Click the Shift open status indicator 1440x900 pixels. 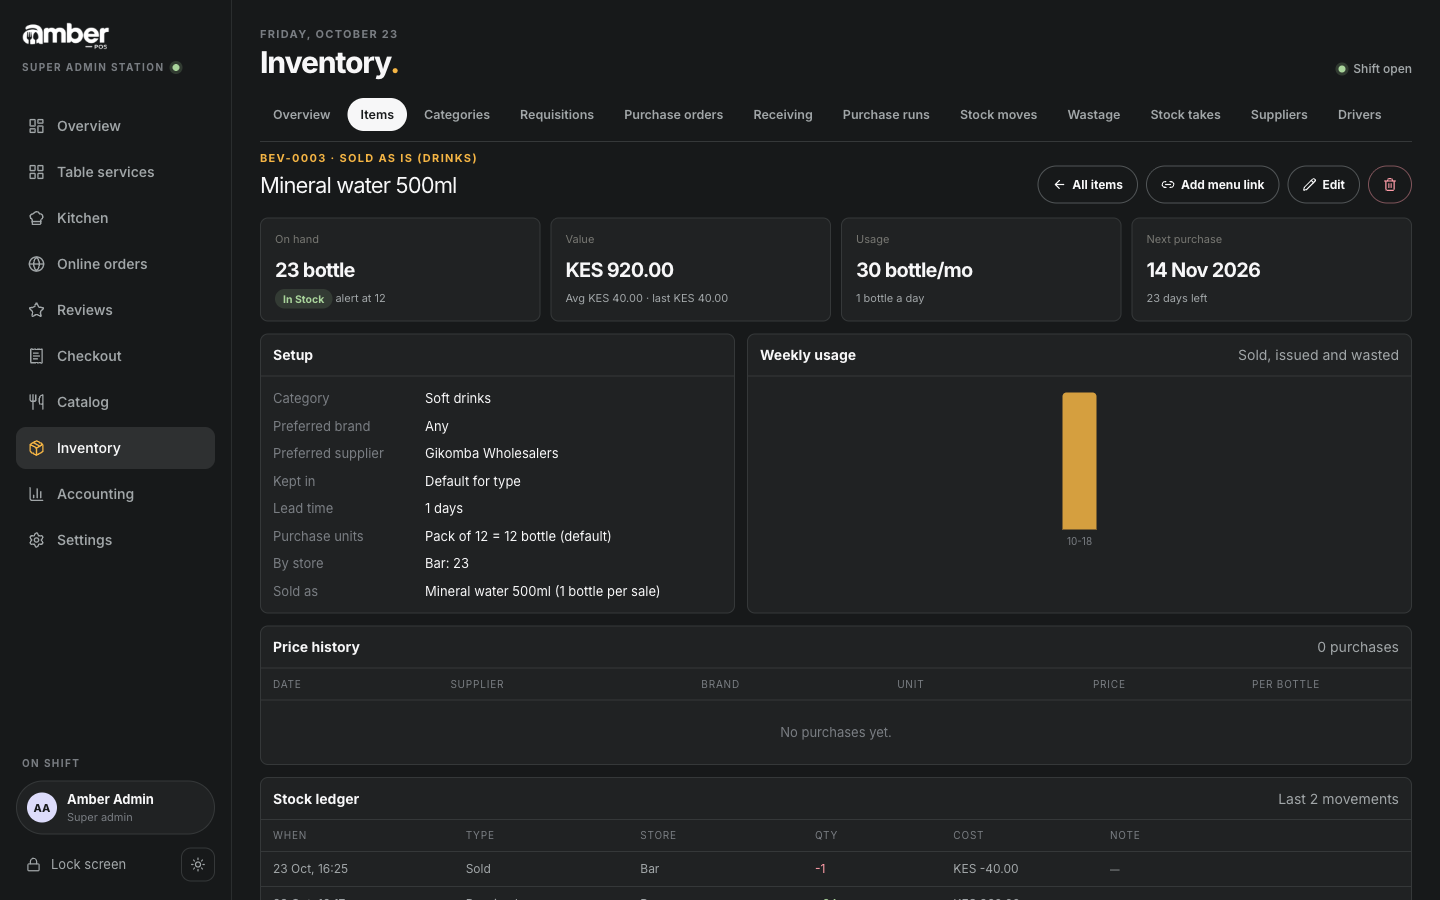click(x=1374, y=69)
